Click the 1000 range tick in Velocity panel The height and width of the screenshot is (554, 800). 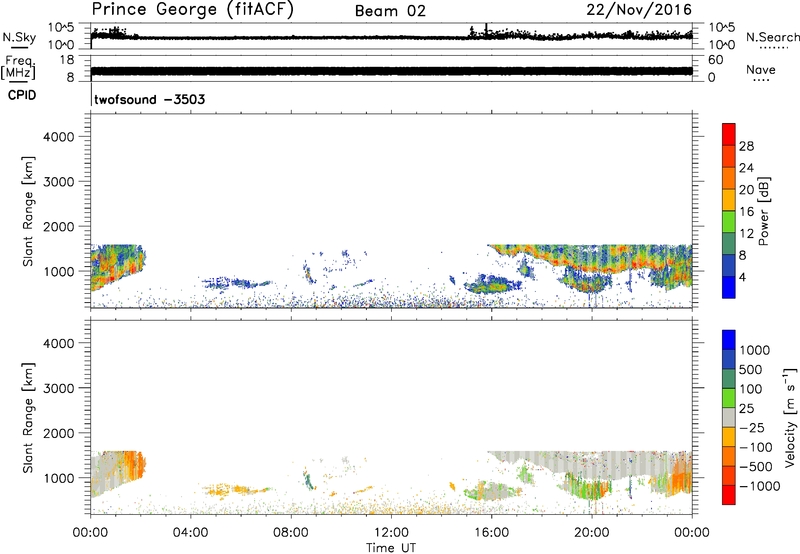[x=59, y=478]
